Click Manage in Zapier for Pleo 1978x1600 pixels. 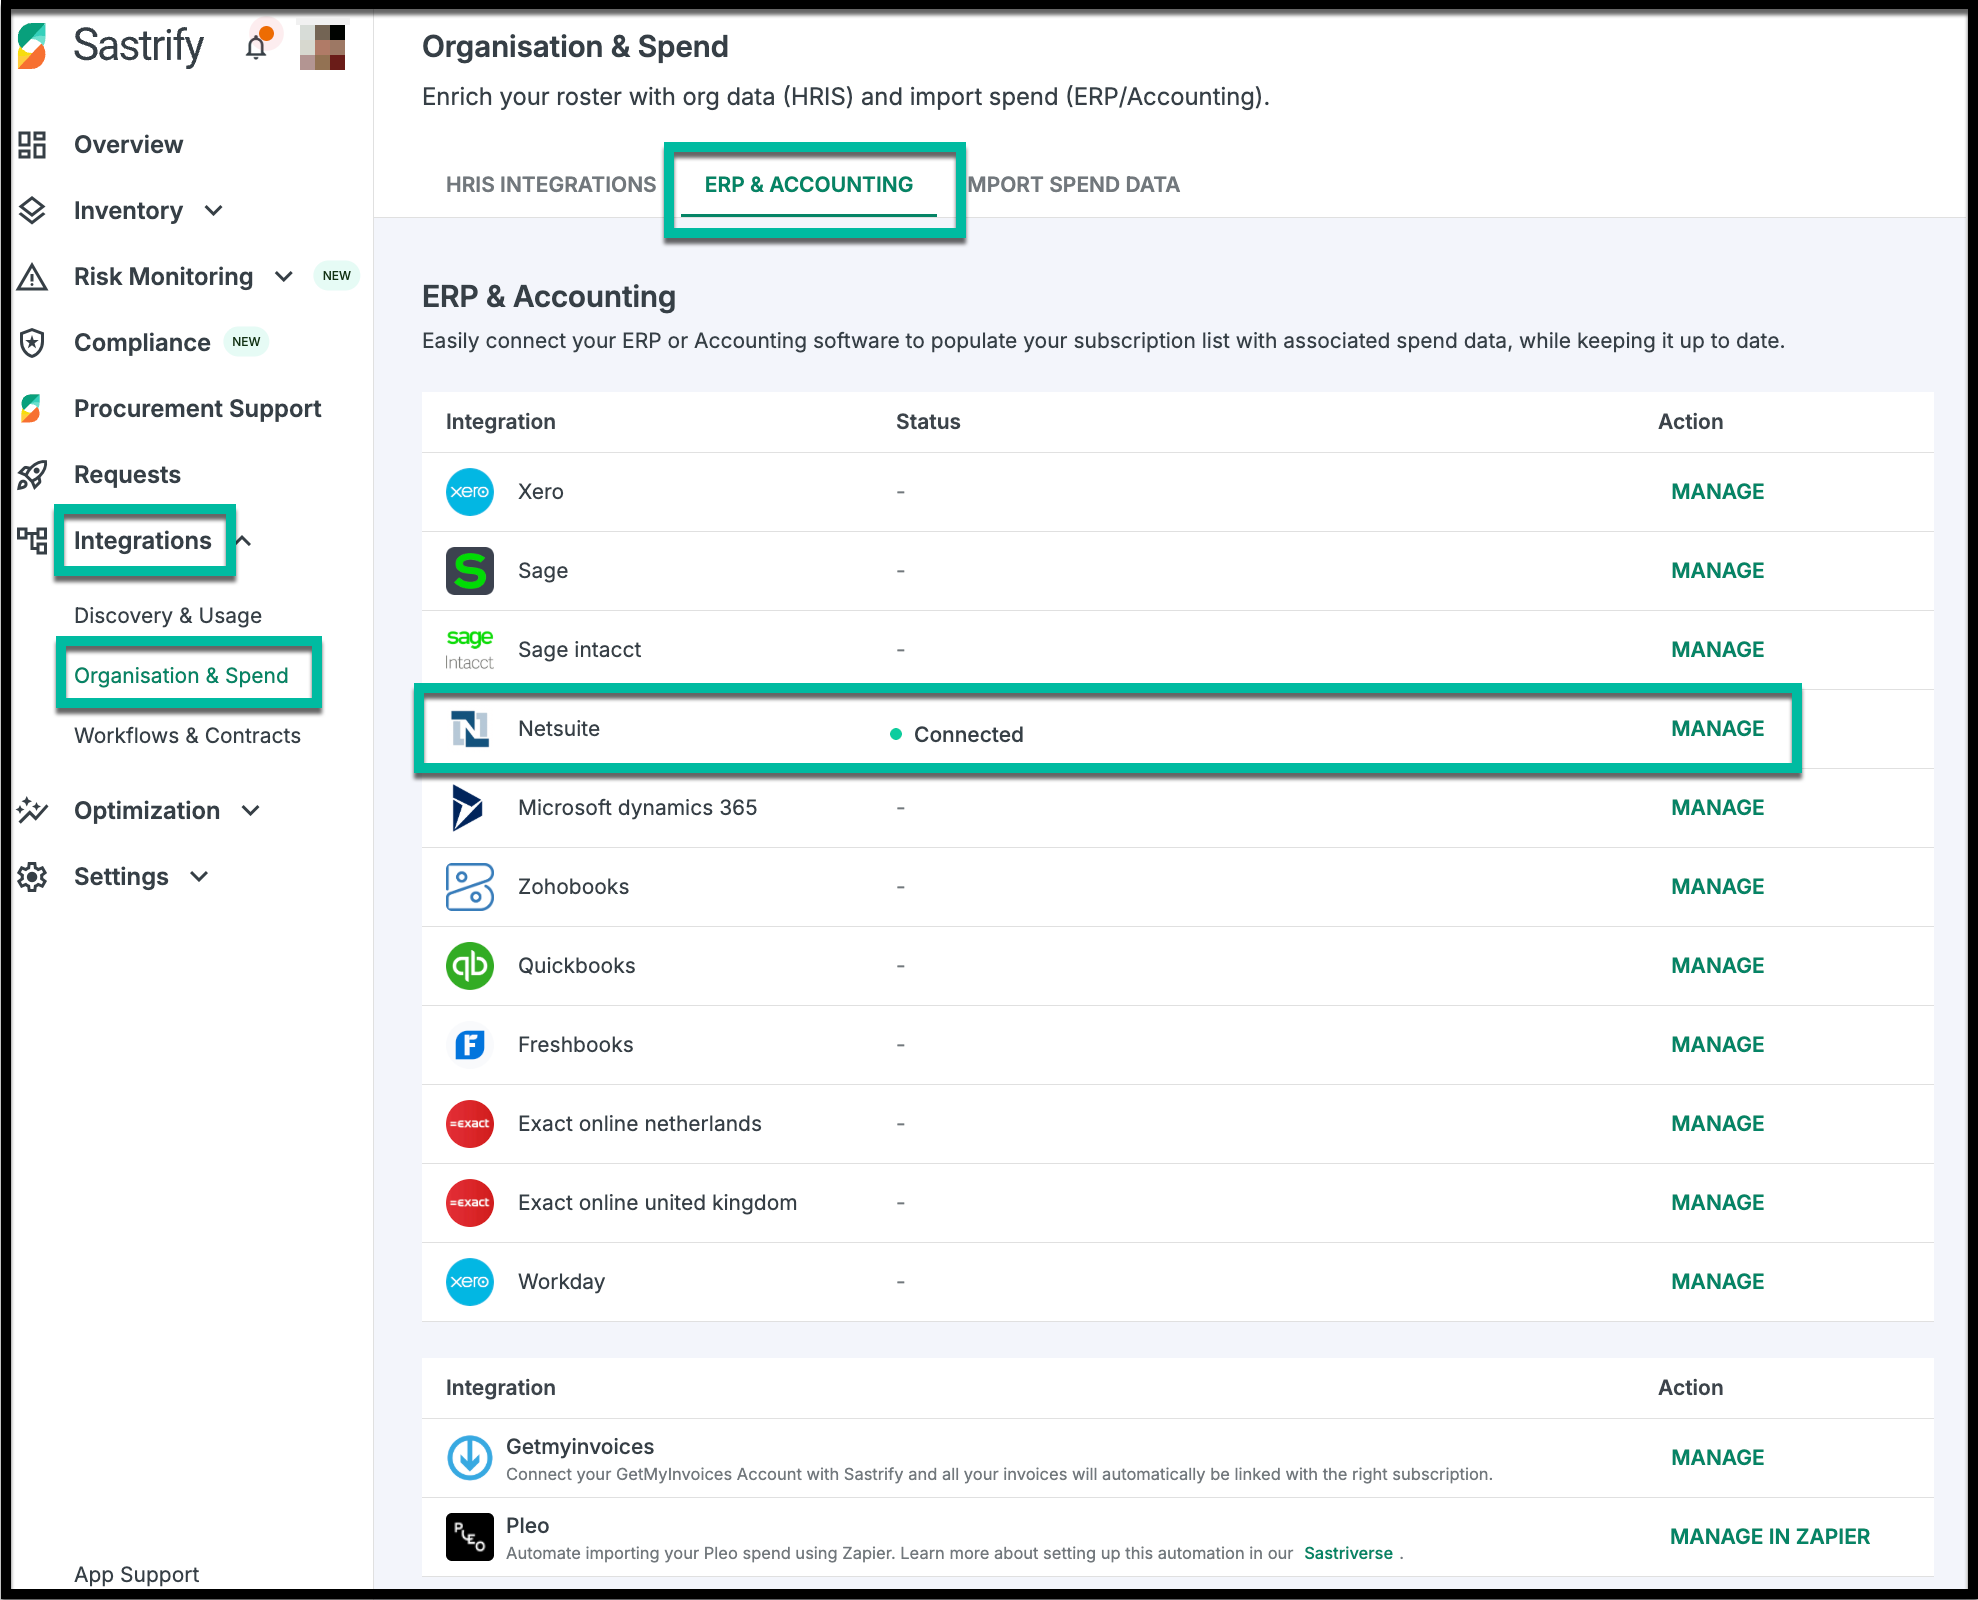1770,1537
